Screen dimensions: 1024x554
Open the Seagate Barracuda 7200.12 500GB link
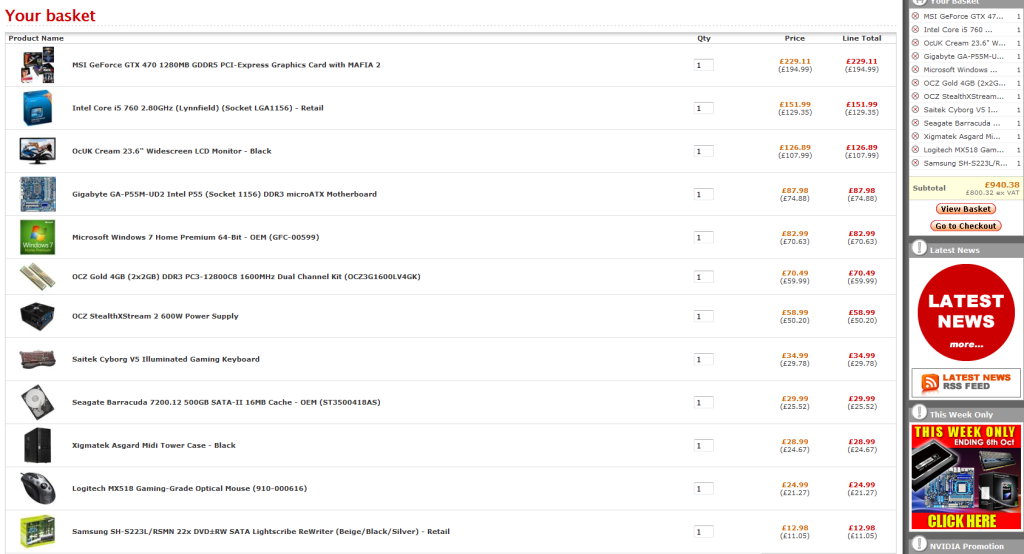(226, 402)
